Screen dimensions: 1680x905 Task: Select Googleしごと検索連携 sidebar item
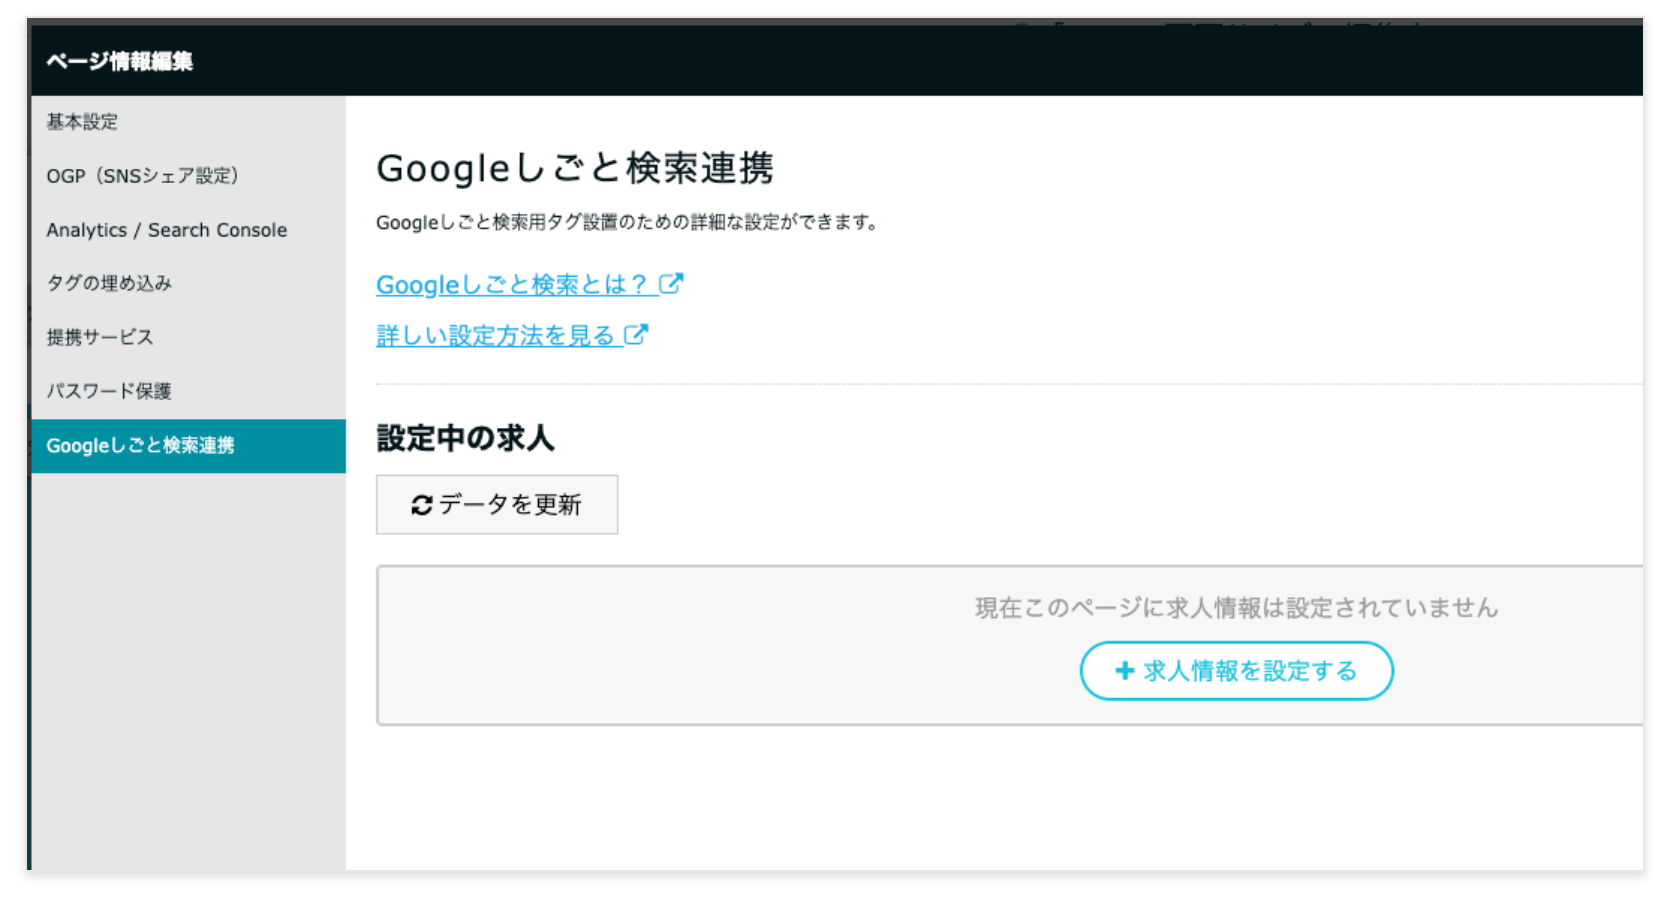[x=188, y=446]
